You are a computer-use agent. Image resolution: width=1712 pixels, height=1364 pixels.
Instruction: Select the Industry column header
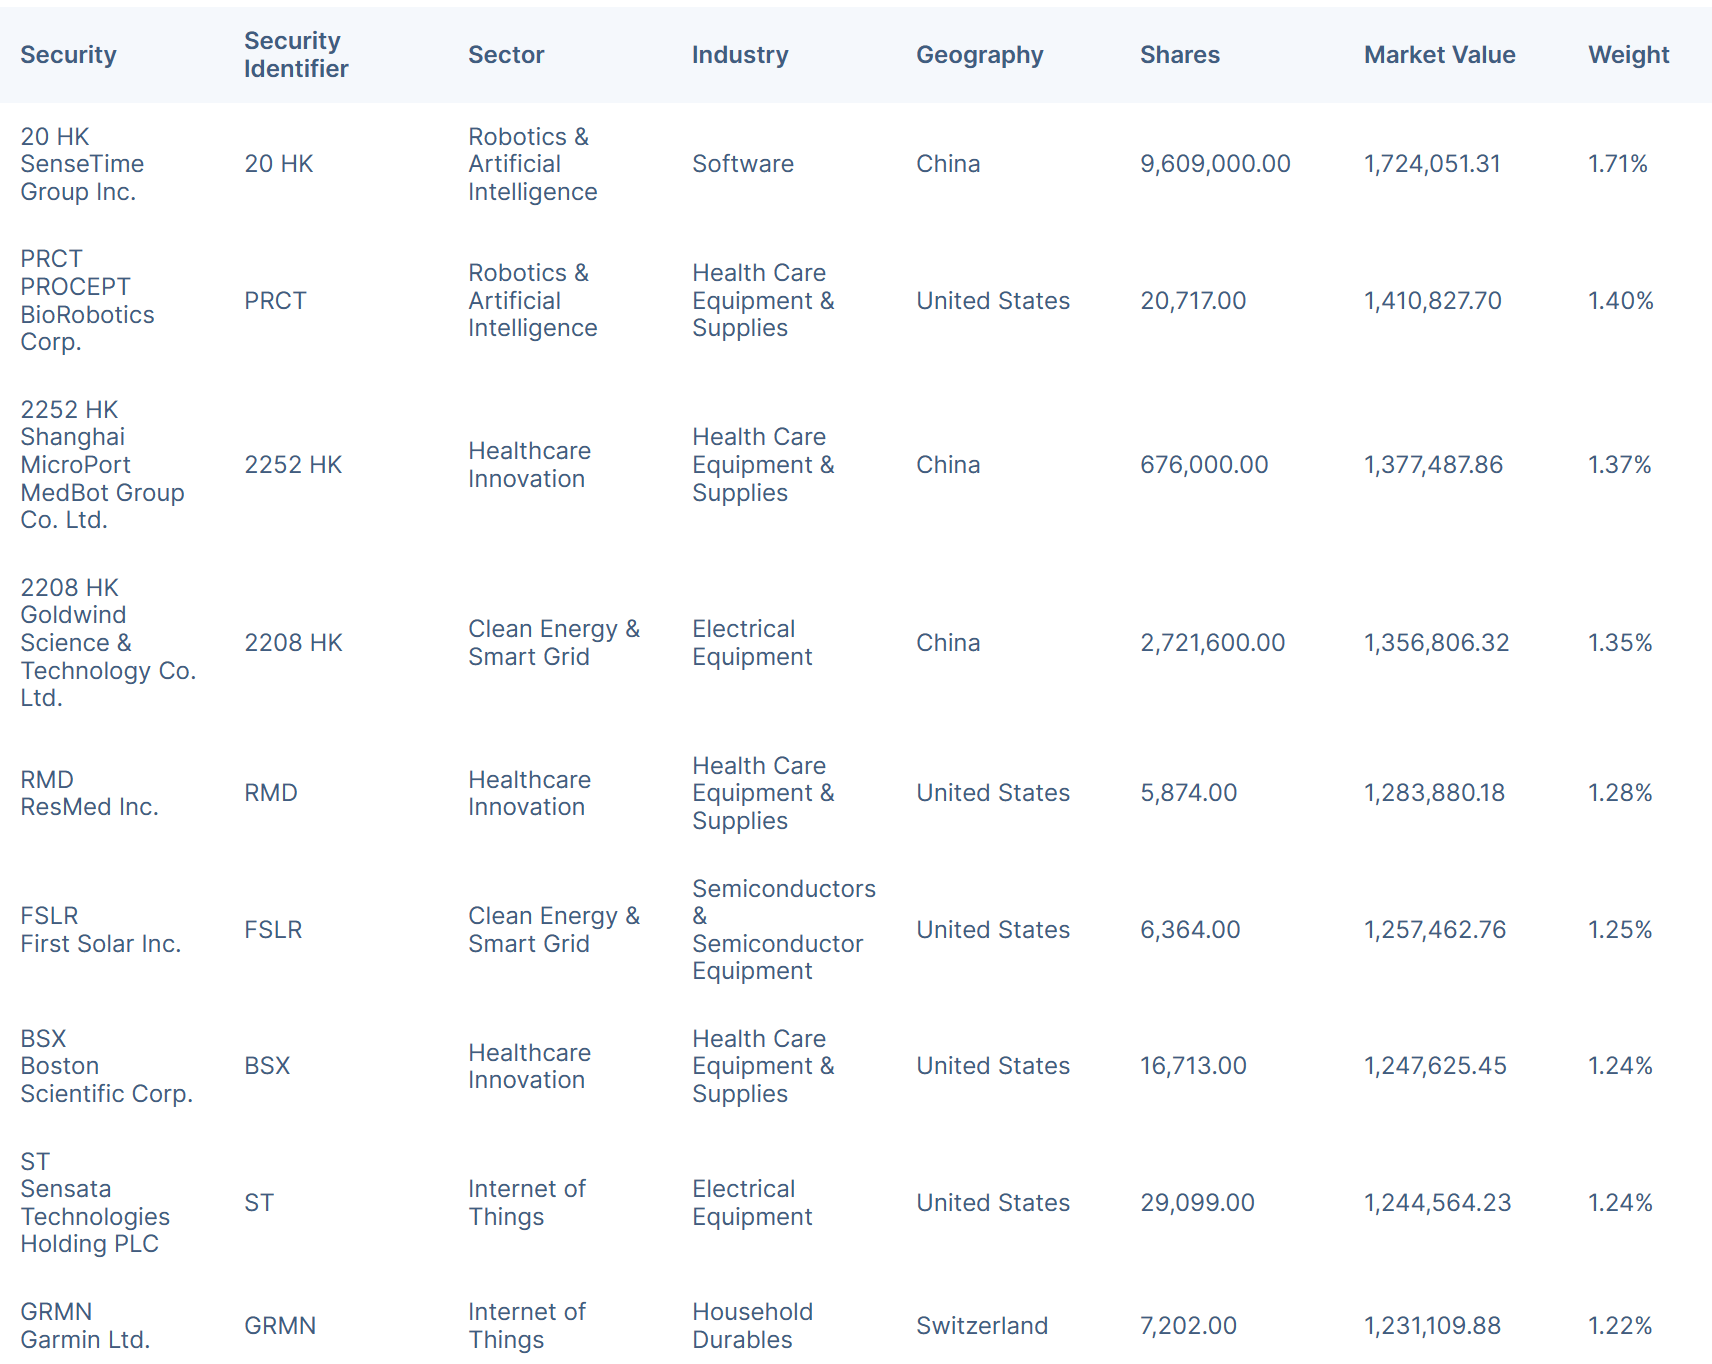click(x=740, y=55)
